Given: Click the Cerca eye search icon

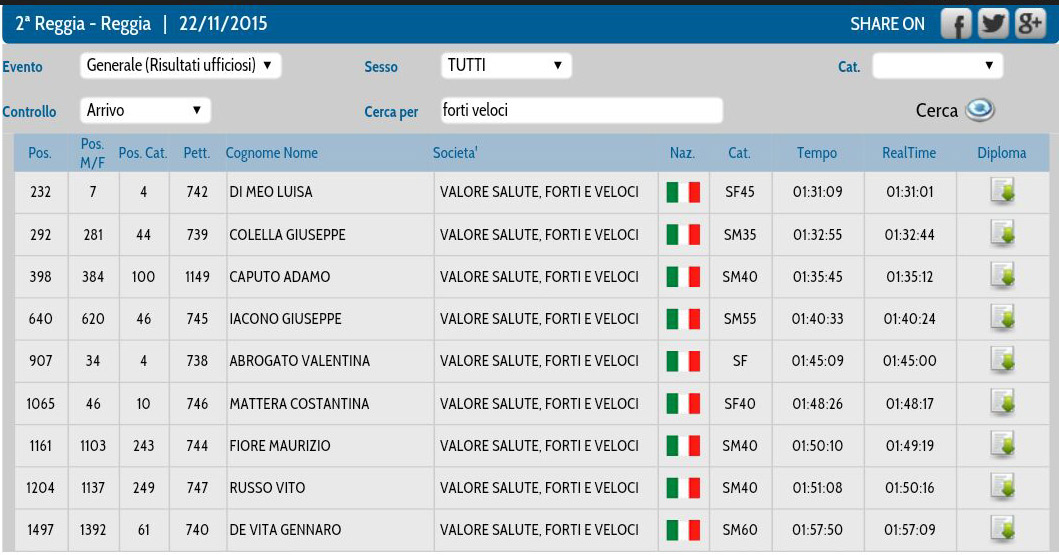Looking at the screenshot, I should point(979,110).
